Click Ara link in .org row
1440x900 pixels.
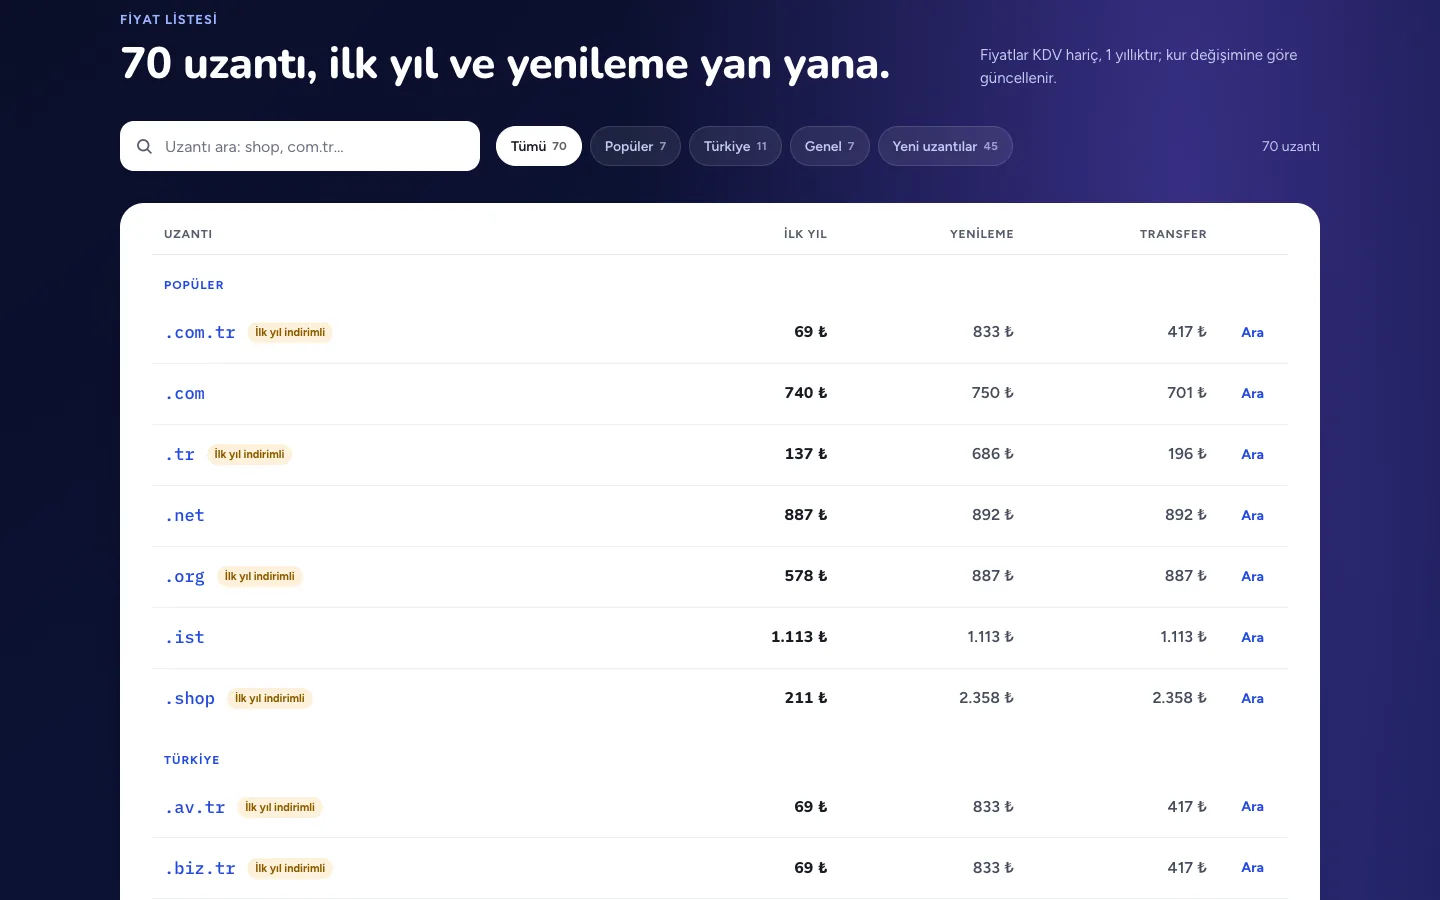pyautogui.click(x=1252, y=576)
